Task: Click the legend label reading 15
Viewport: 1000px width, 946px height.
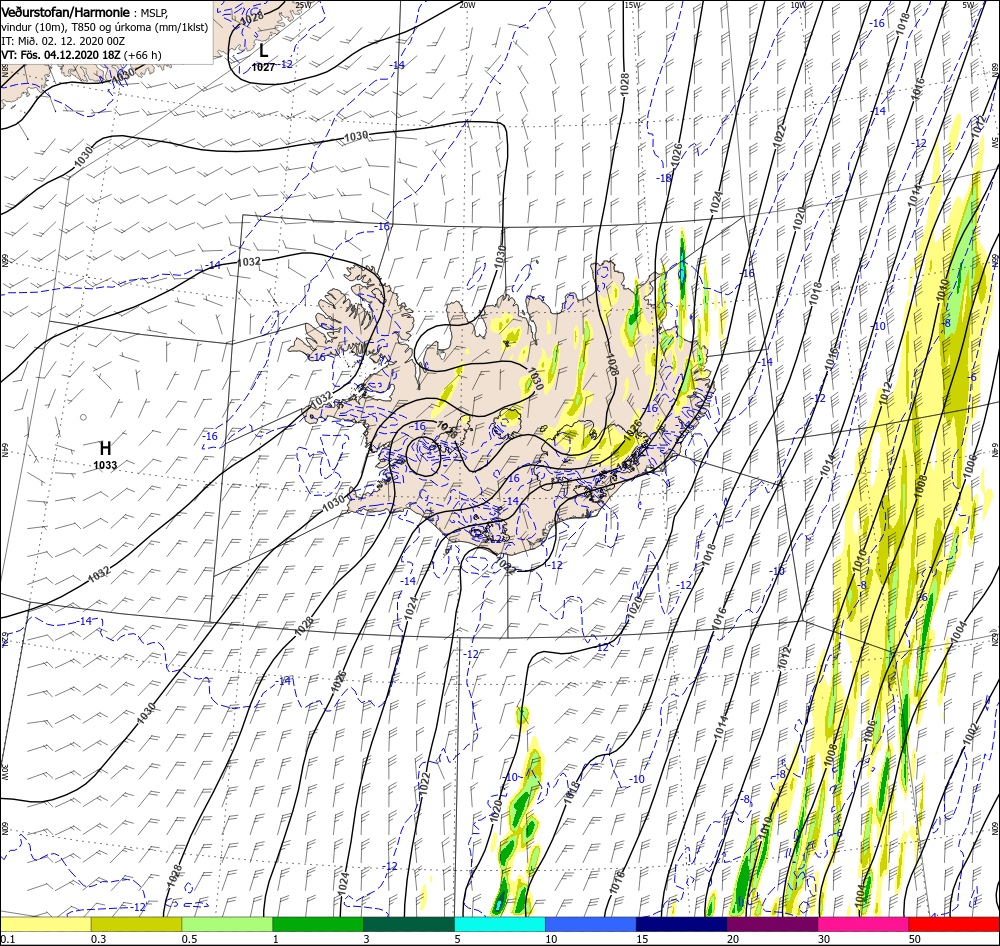Action: coord(642,939)
